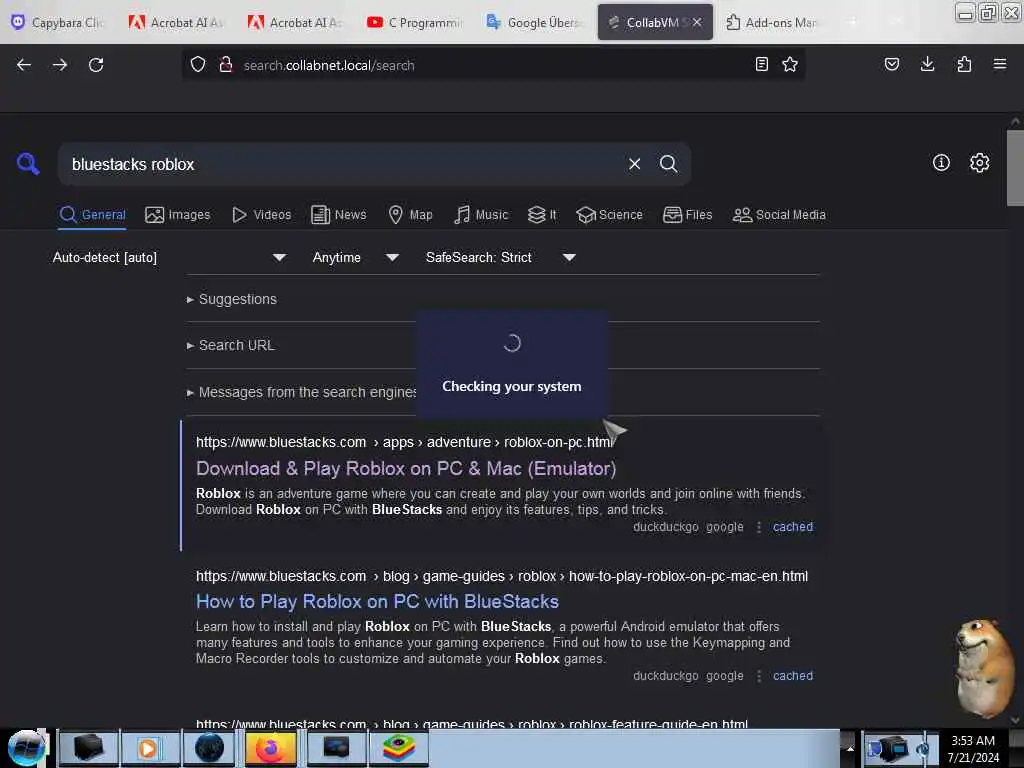This screenshot has height=768, width=1024.
Task: Reload the current page
Action: tap(96, 65)
